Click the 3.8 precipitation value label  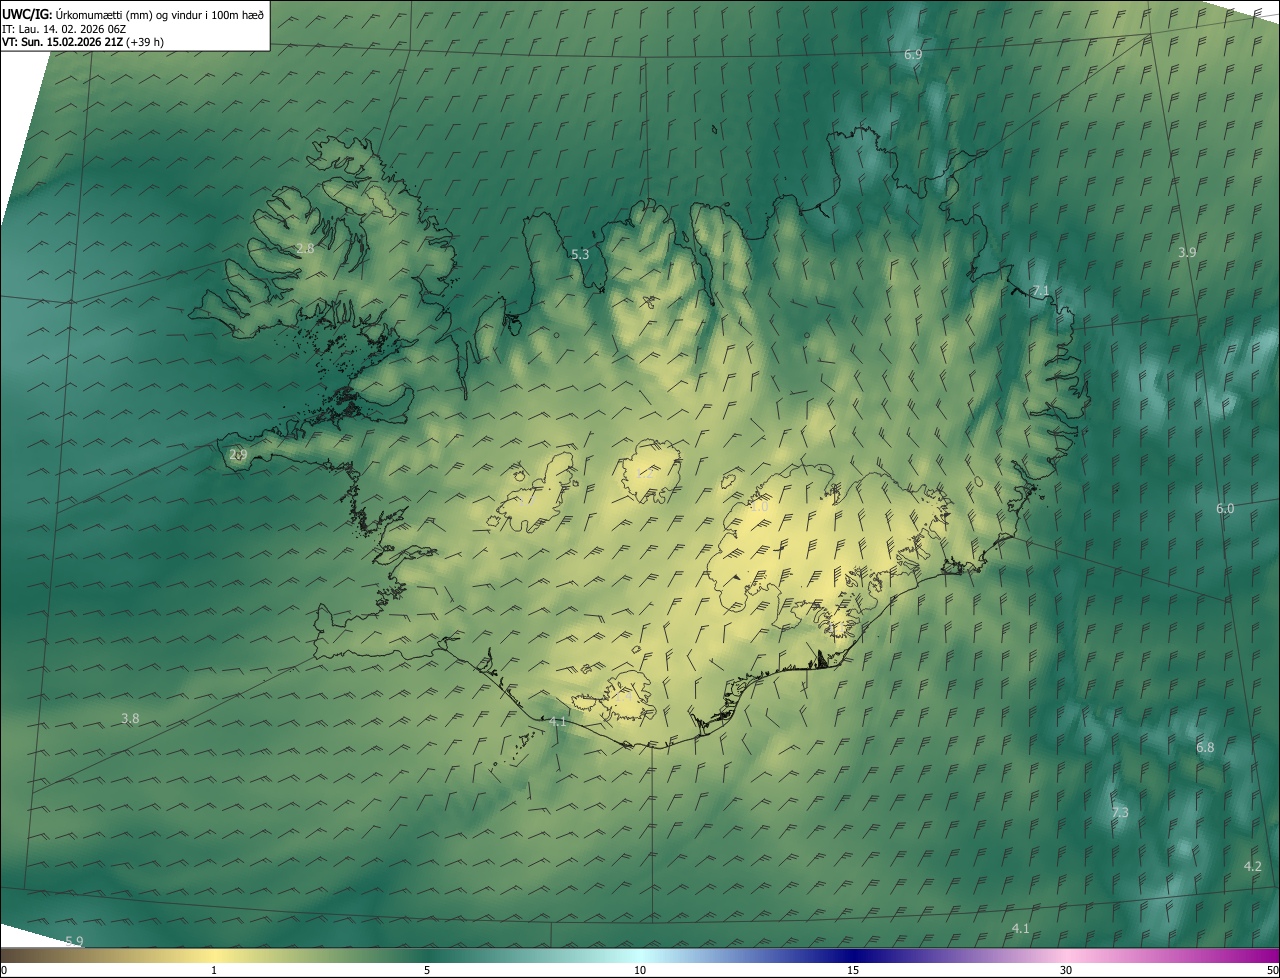[130, 719]
